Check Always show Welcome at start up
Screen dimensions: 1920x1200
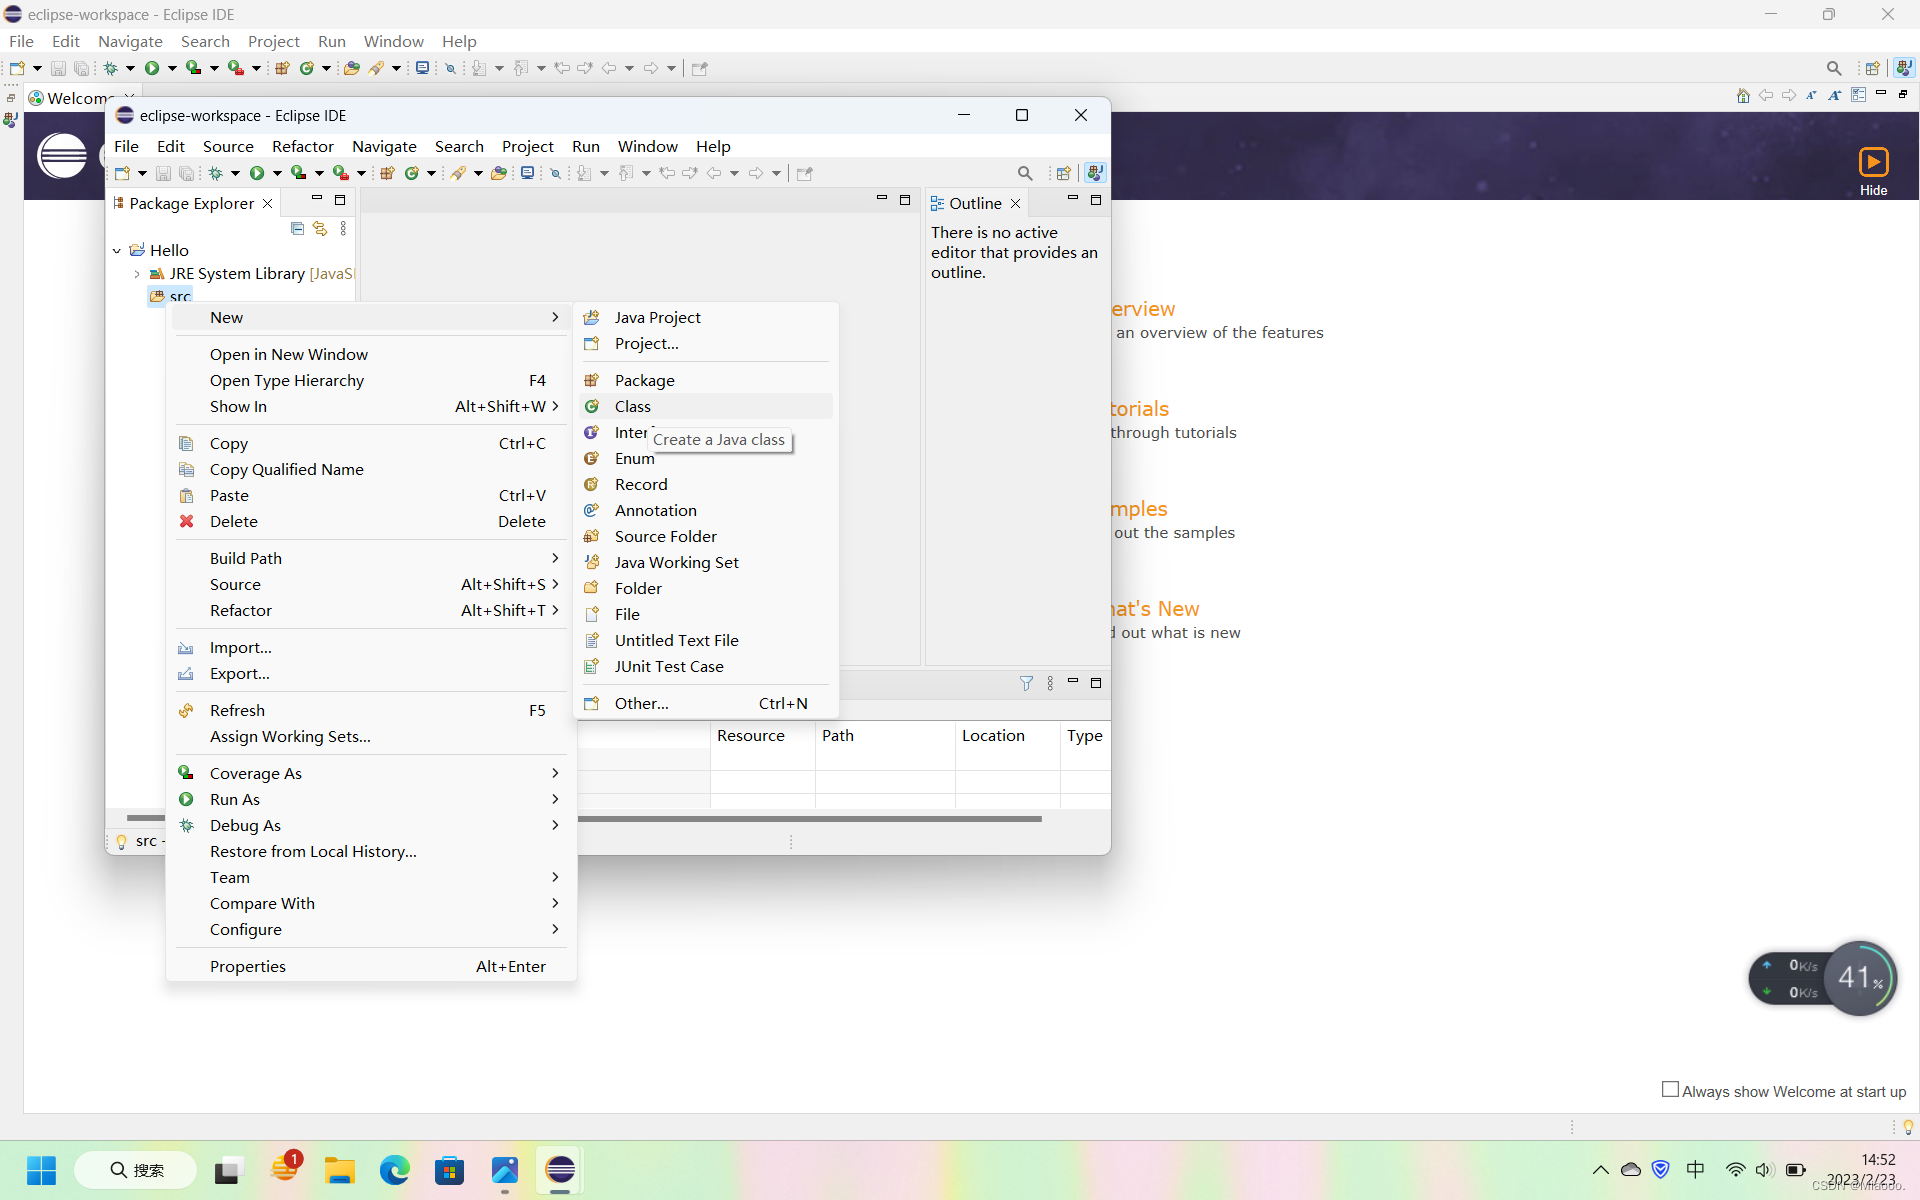[x=1670, y=1090]
